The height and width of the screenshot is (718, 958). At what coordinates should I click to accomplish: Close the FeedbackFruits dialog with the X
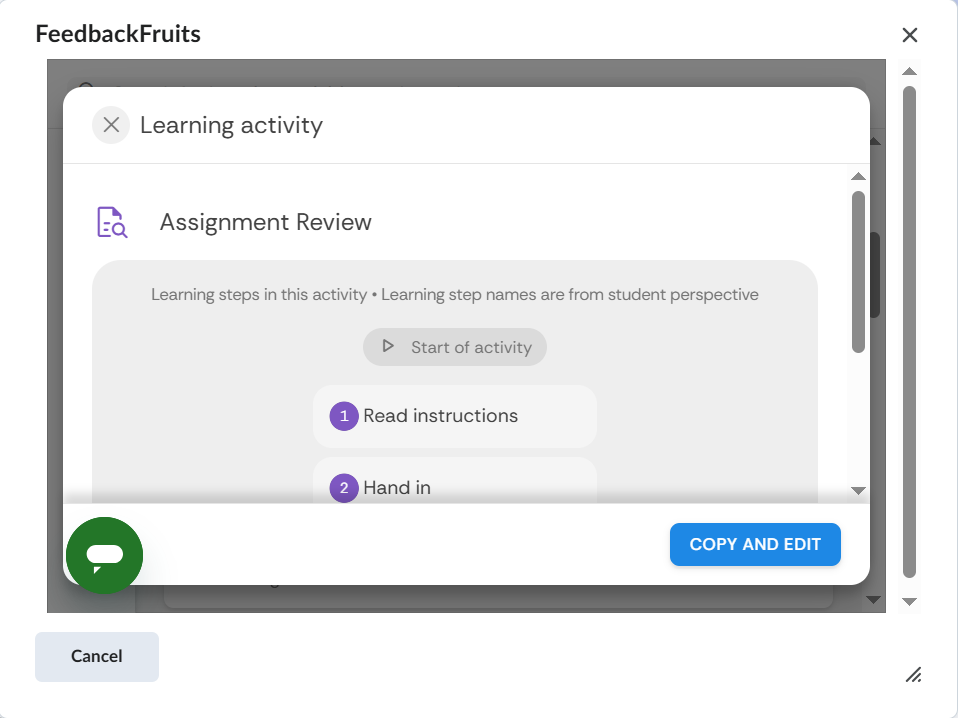pyautogui.click(x=910, y=36)
